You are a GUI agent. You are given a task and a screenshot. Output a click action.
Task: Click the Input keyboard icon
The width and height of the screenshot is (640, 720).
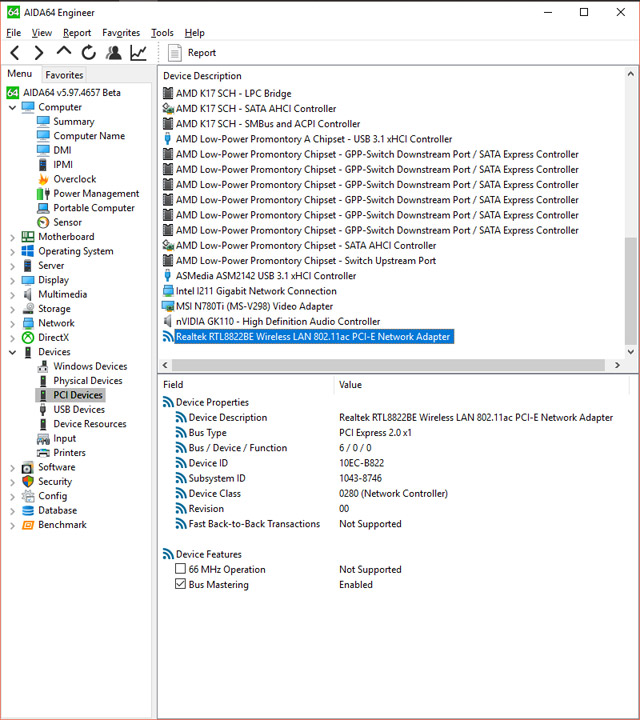pyautogui.click(x=43, y=439)
